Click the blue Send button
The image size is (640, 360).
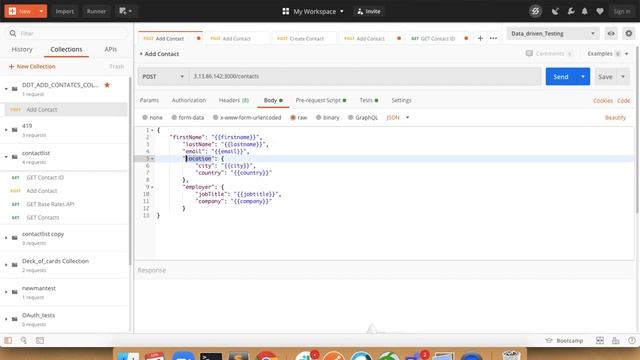pyautogui.click(x=561, y=77)
